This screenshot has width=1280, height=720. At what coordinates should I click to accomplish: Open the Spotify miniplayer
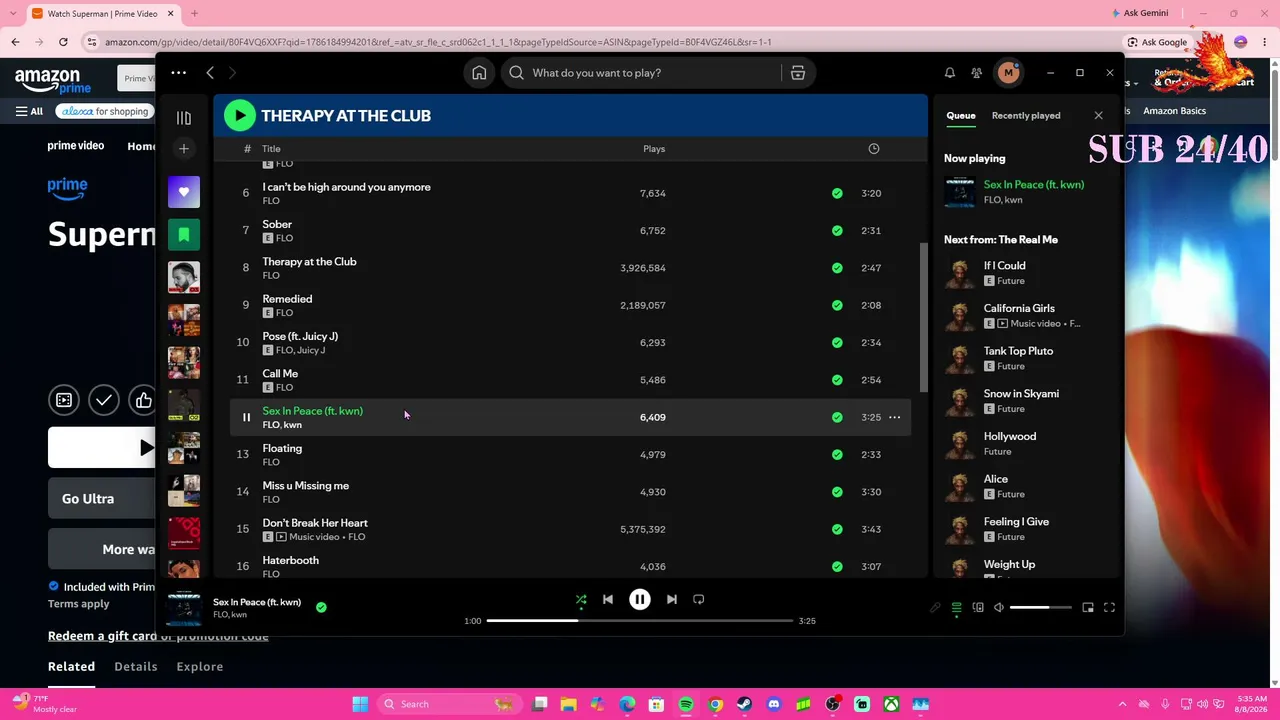1088,608
